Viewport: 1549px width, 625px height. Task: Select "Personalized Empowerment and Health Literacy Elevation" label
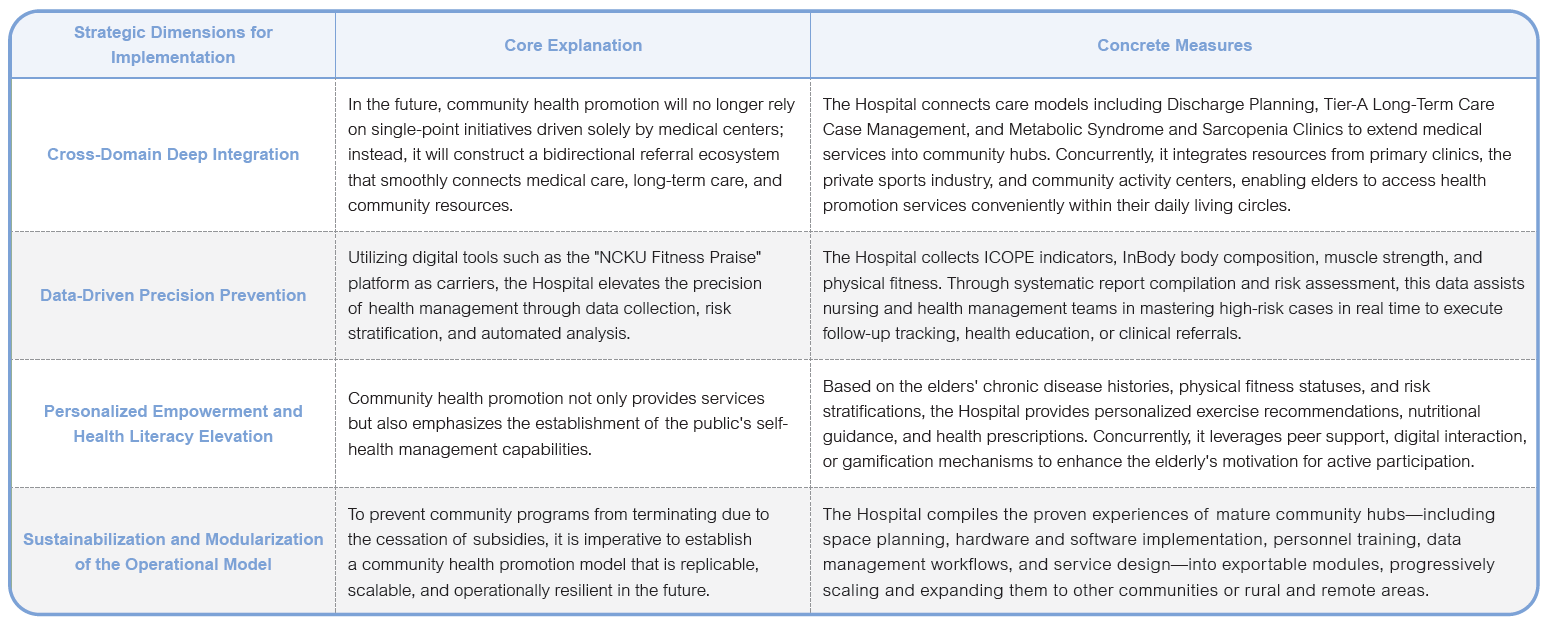(173, 423)
